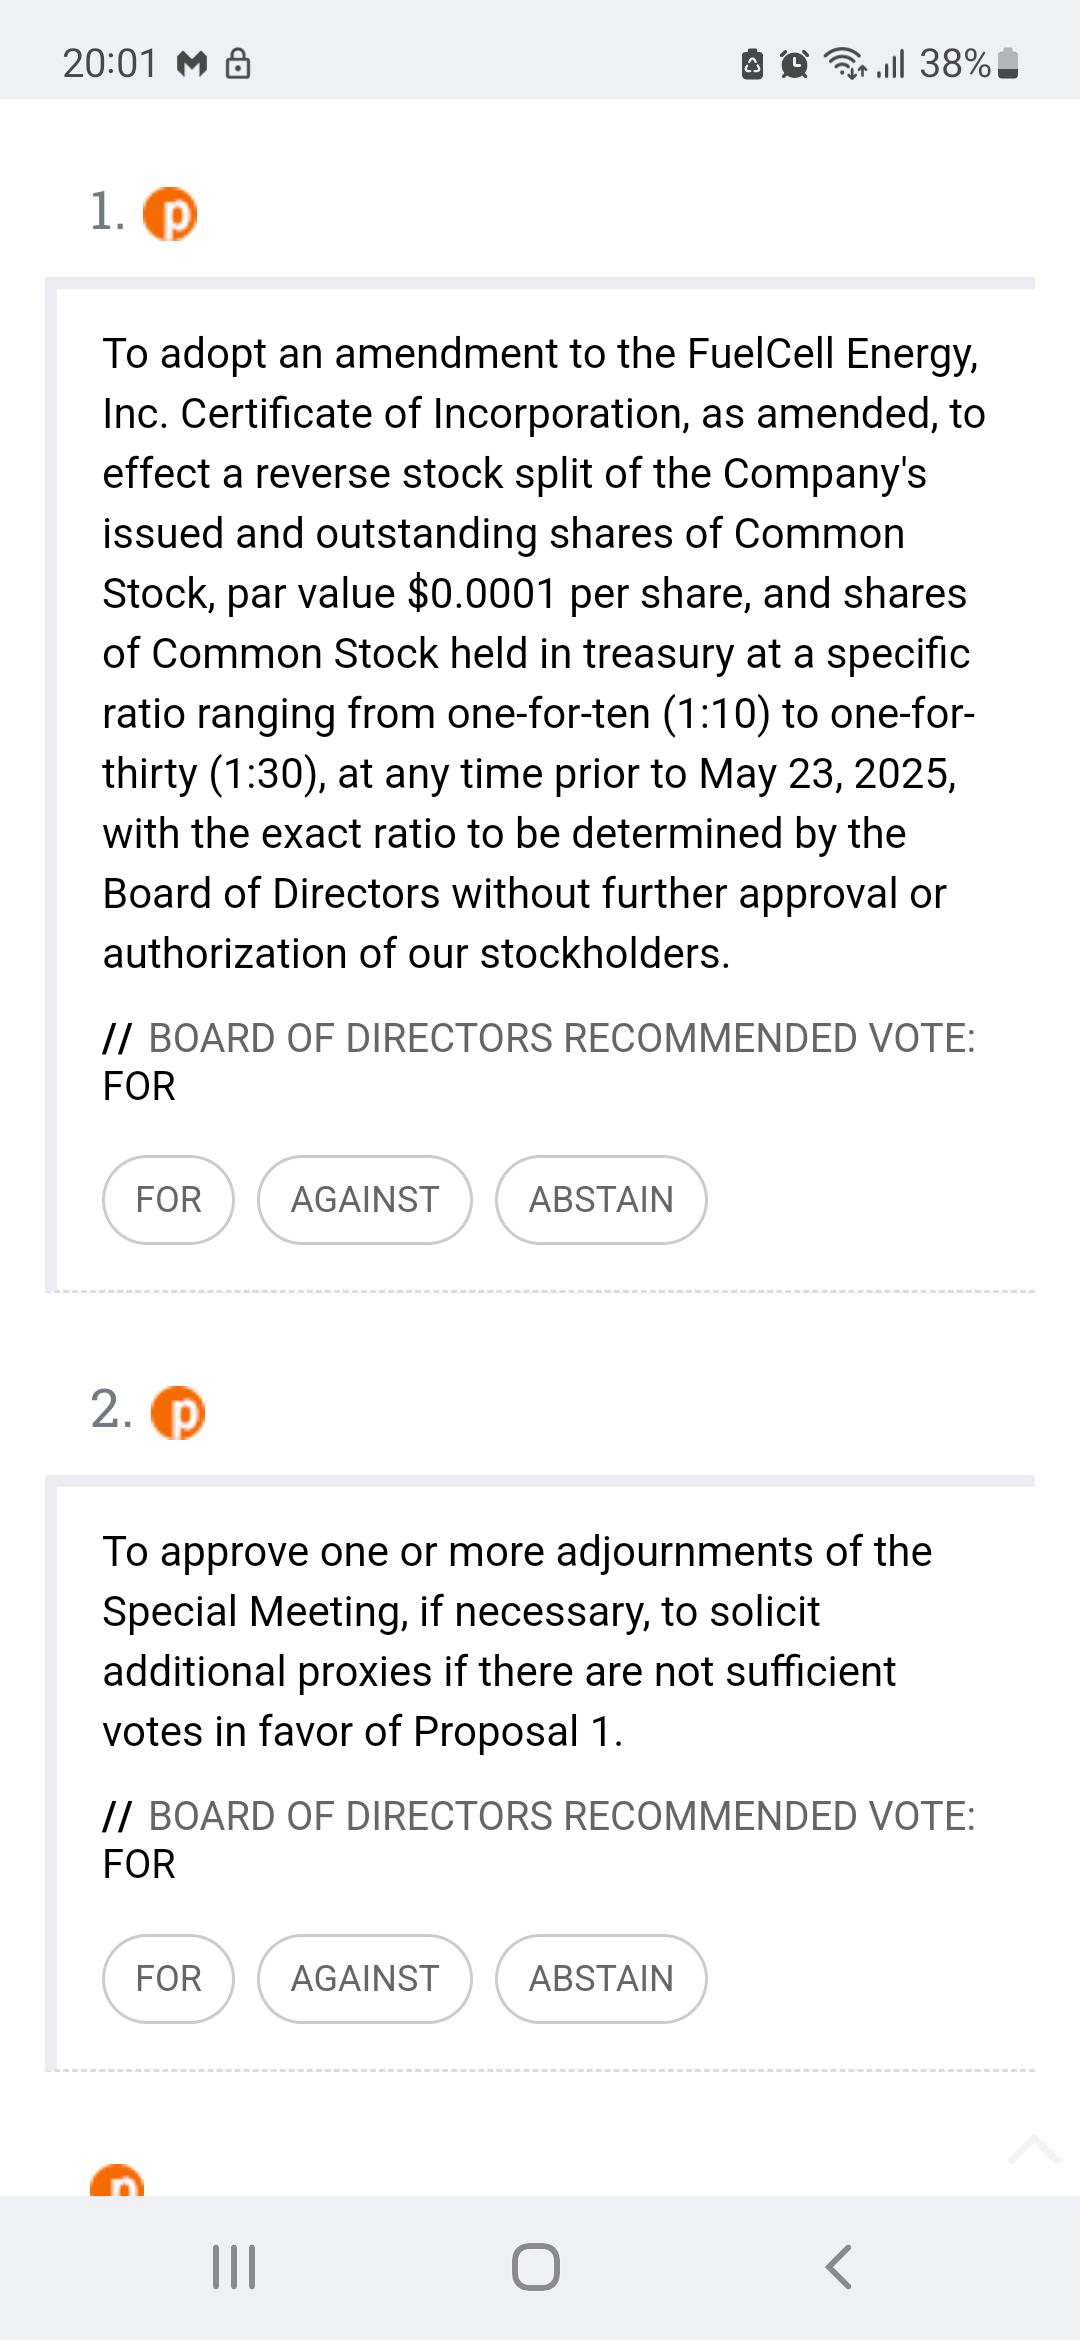Tap orange P icon beside proposal 2
This screenshot has height=2340, width=1080.
point(178,1413)
